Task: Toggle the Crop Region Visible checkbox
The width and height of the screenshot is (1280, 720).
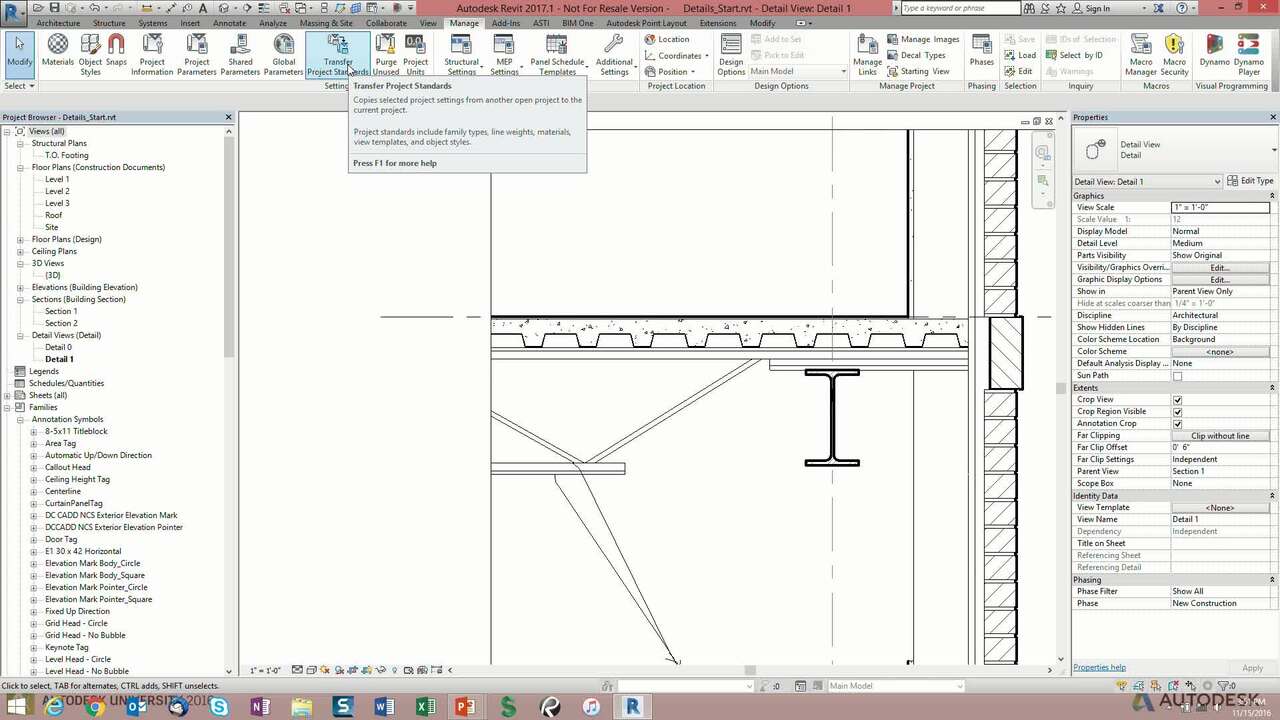Action: tap(1177, 412)
